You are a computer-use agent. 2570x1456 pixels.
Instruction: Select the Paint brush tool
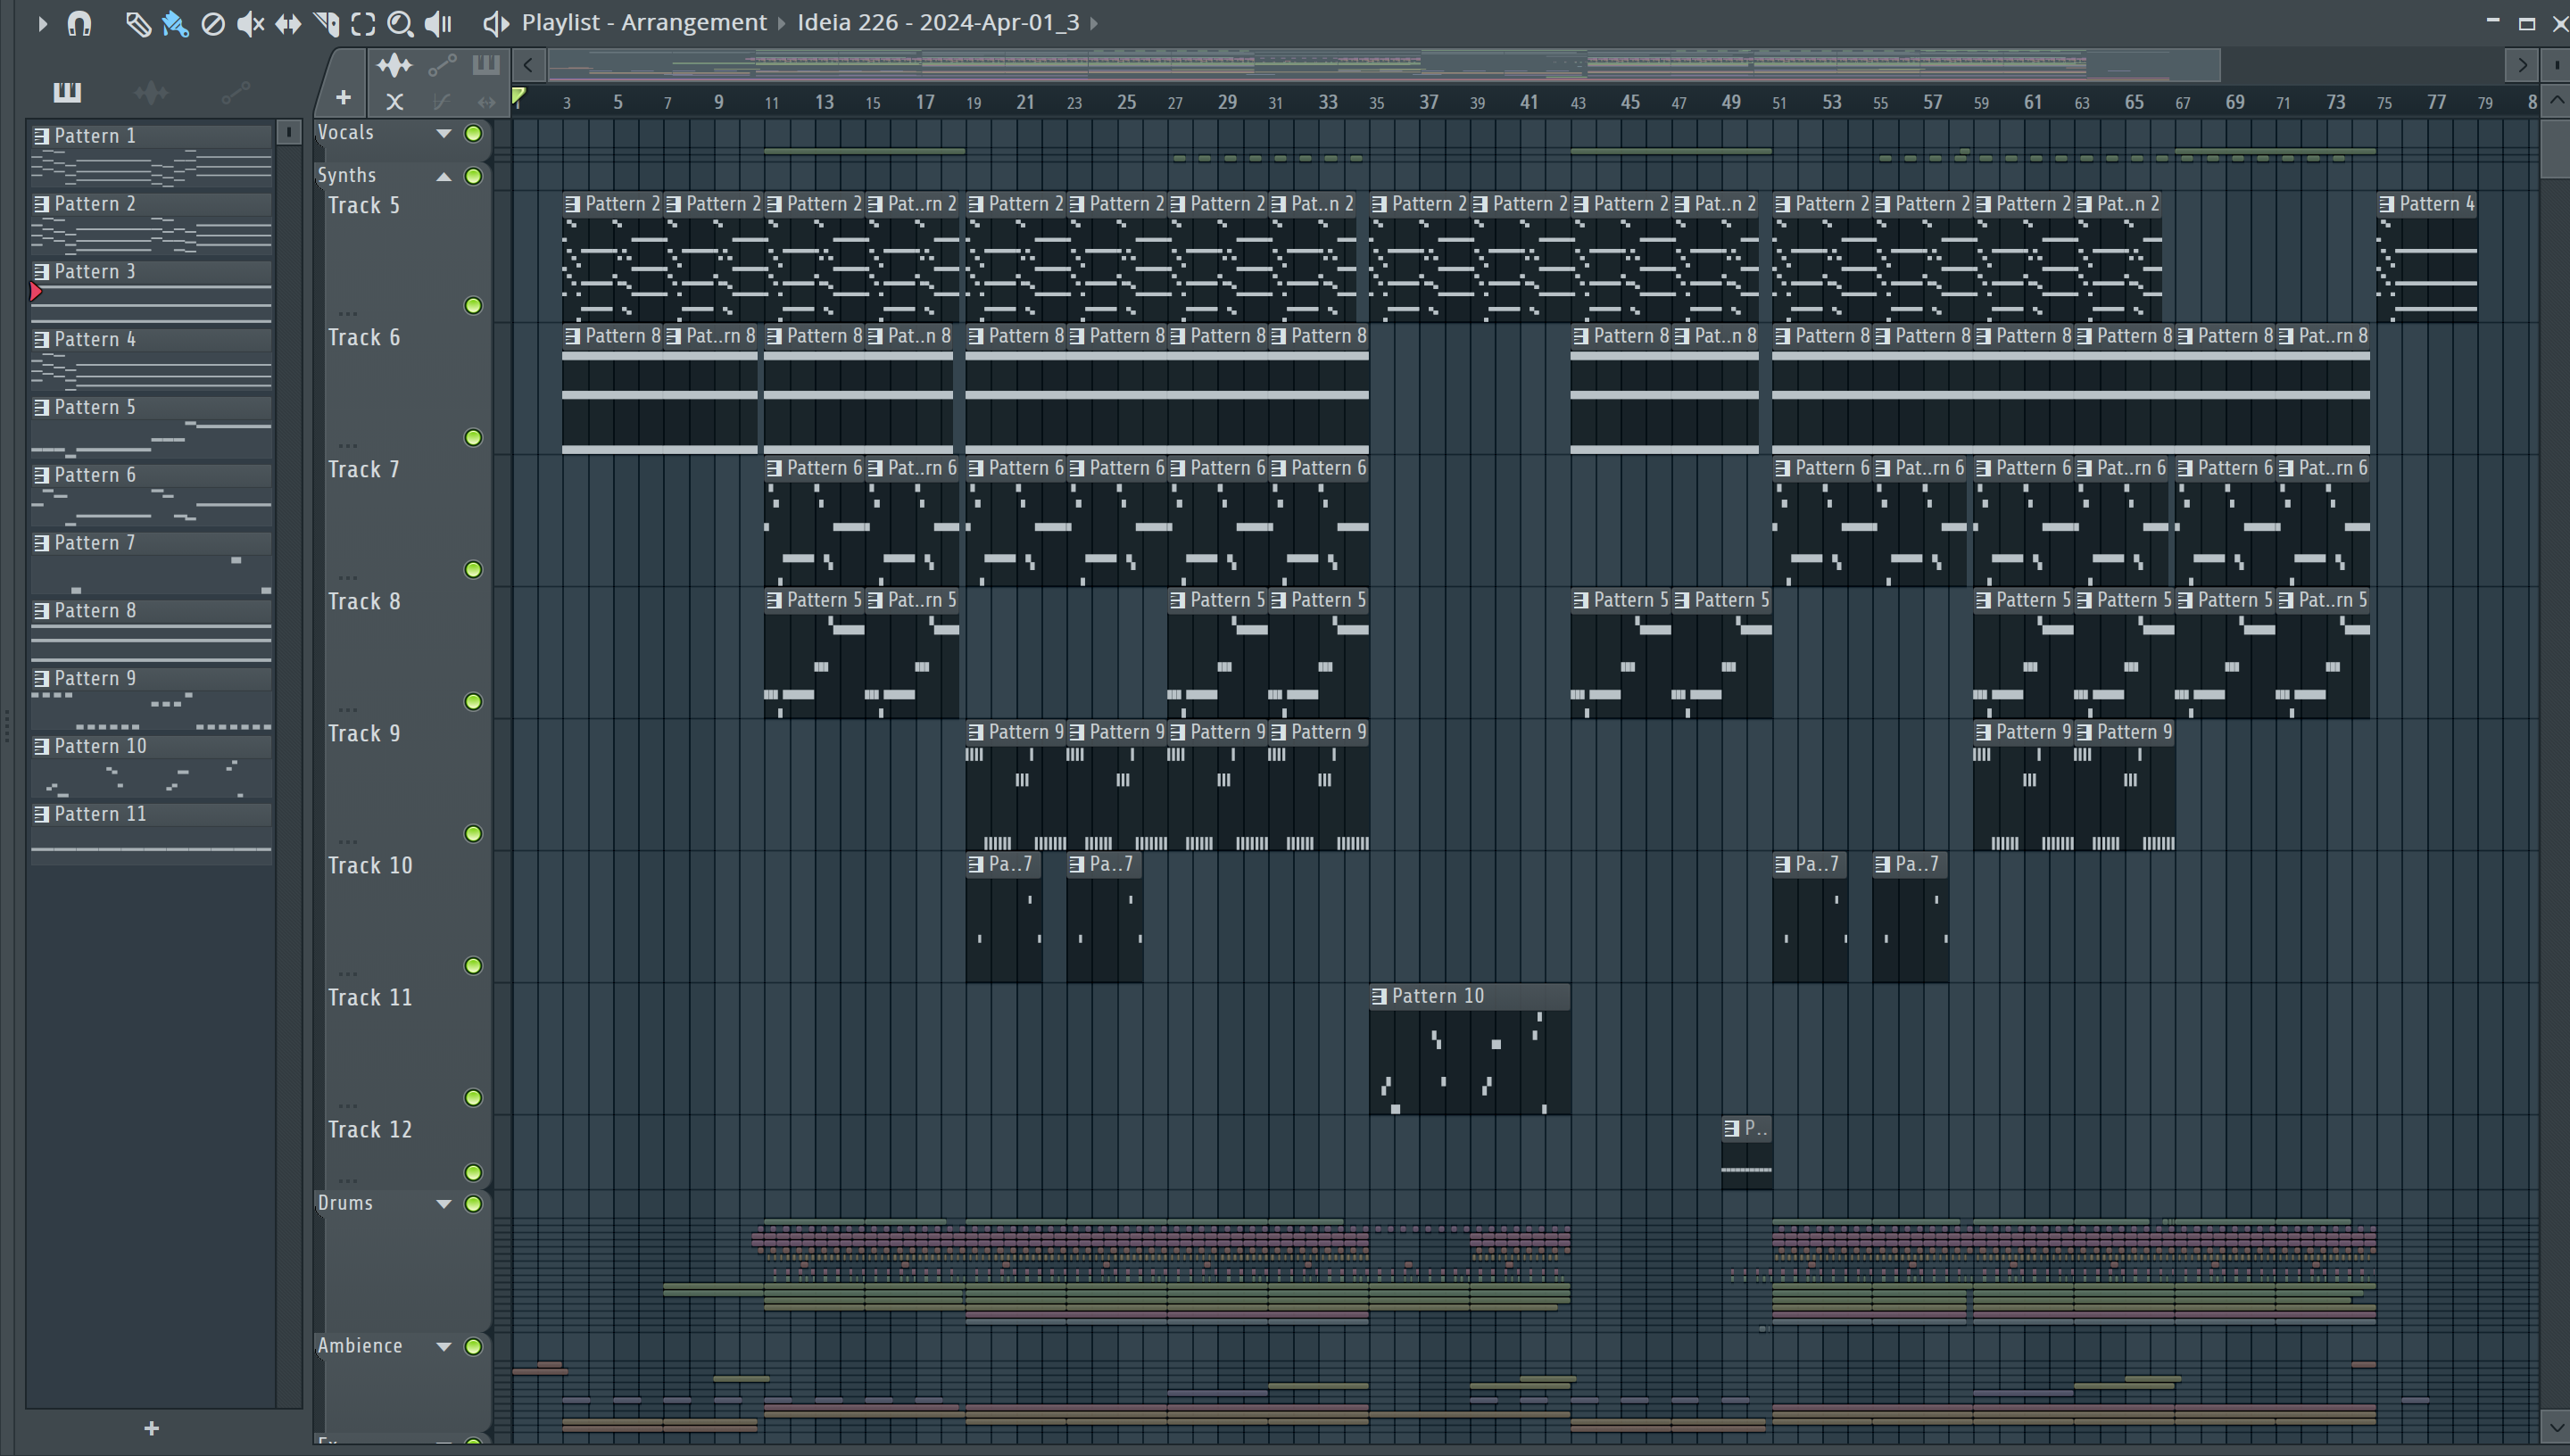175,23
